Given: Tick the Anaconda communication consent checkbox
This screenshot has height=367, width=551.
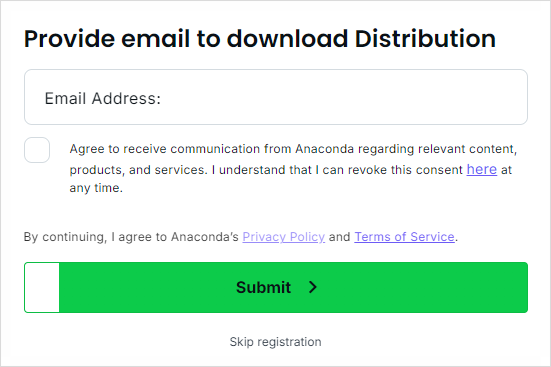Looking at the screenshot, I should pyautogui.click(x=37, y=150).
